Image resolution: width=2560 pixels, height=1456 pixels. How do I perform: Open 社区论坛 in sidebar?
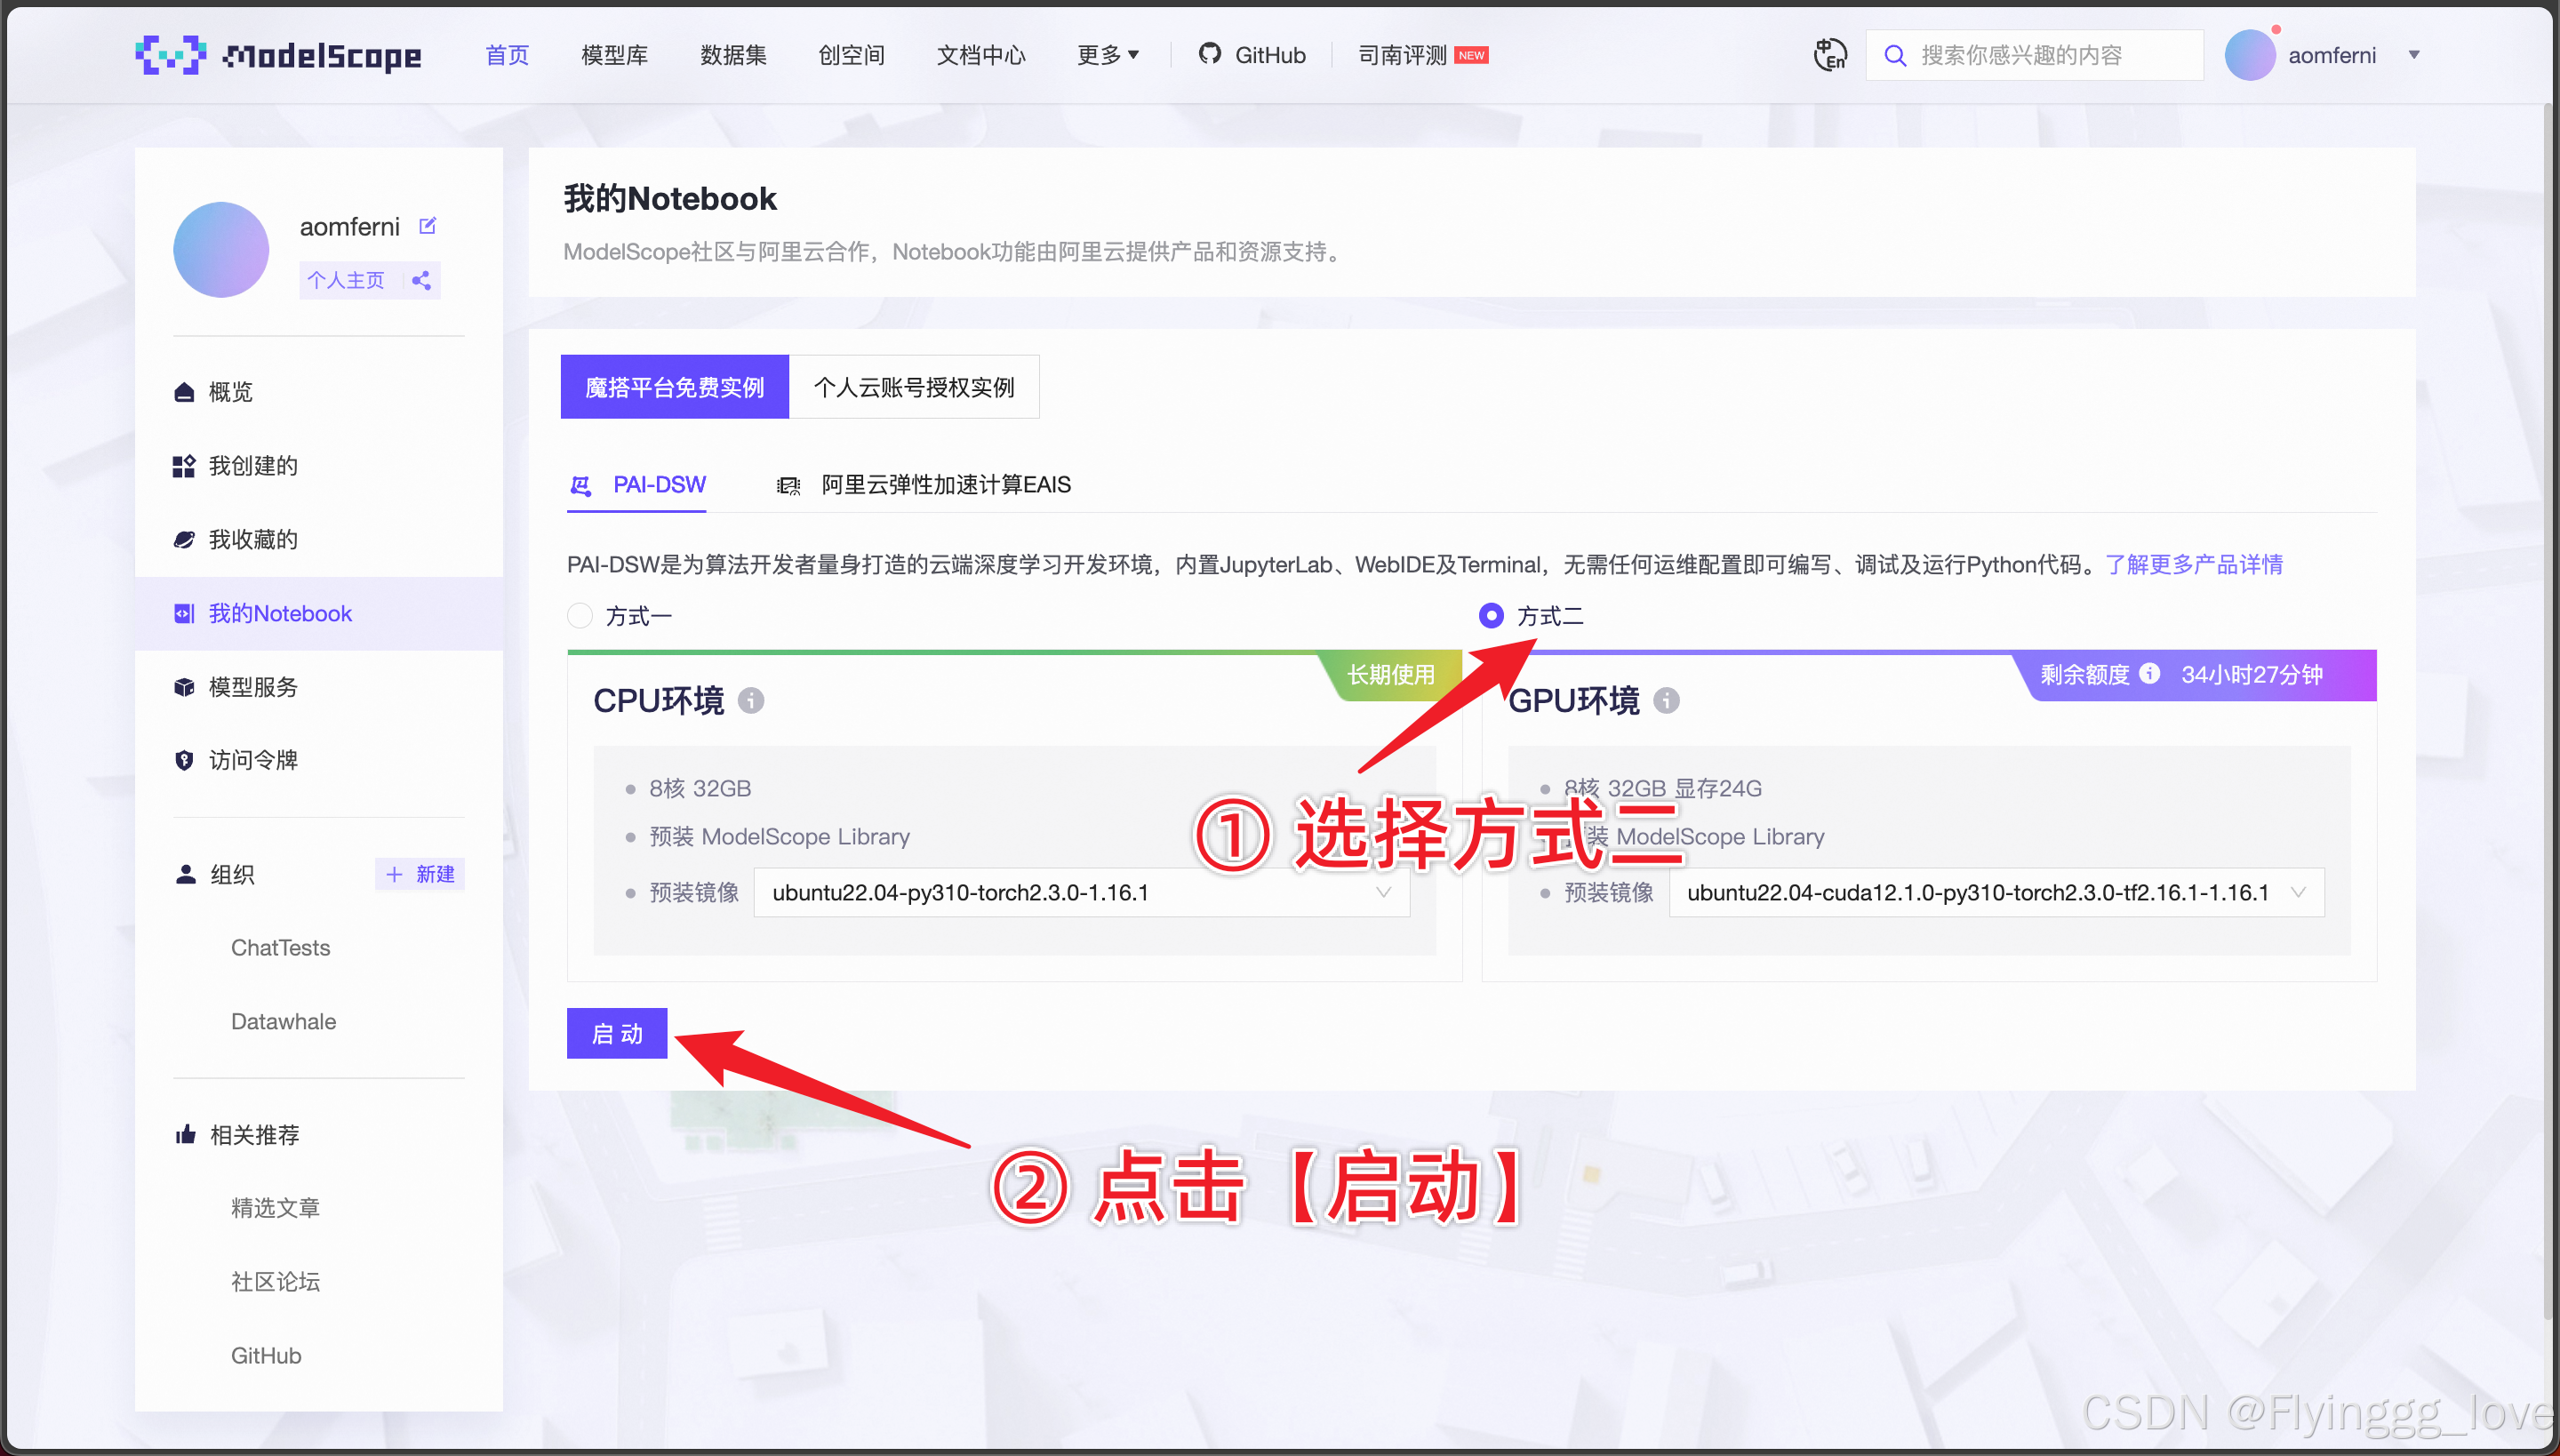(276, 1282)
